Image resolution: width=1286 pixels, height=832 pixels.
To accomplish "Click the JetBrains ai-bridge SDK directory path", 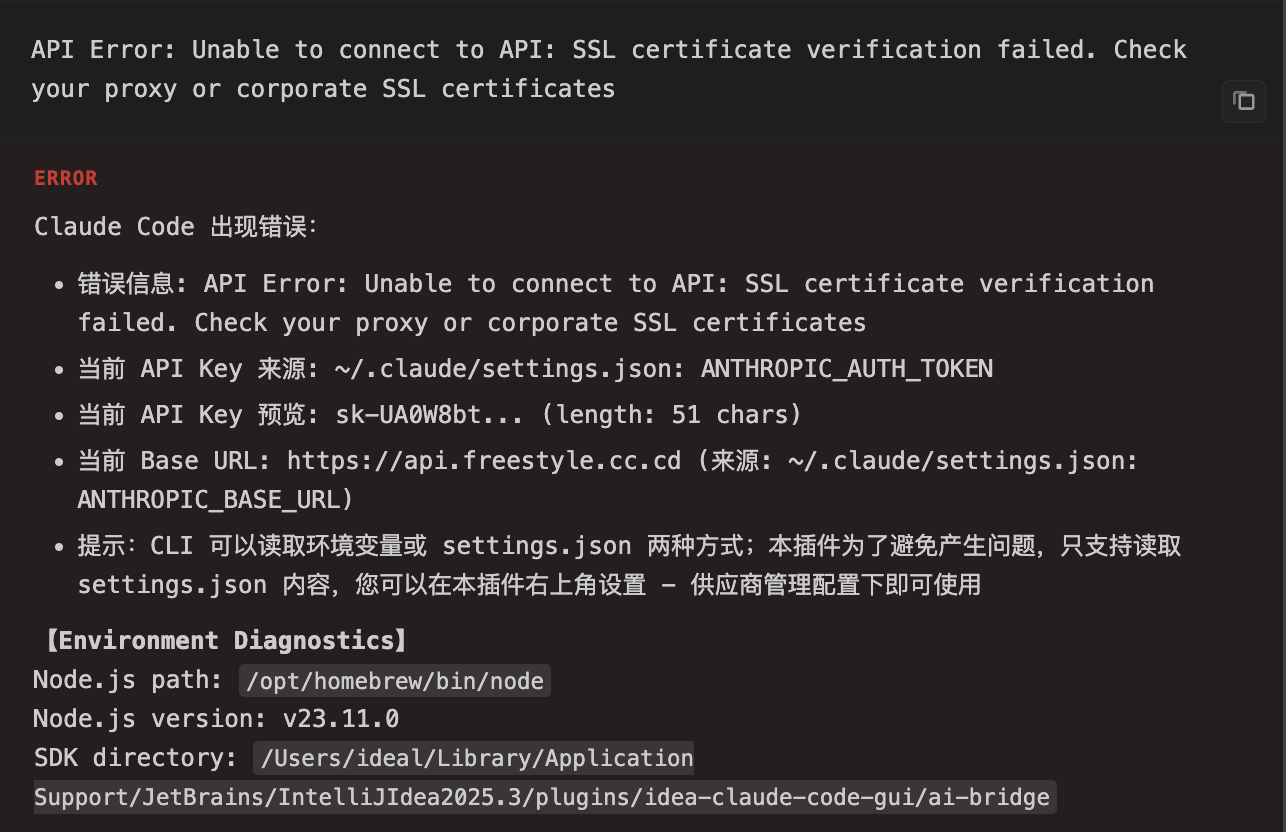I will 546,778.
